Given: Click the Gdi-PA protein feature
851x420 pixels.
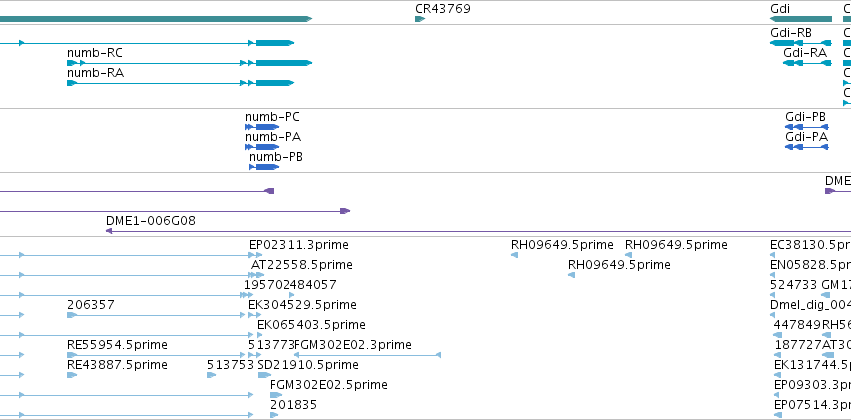Looking at the screenshot, I should point(806,147).
